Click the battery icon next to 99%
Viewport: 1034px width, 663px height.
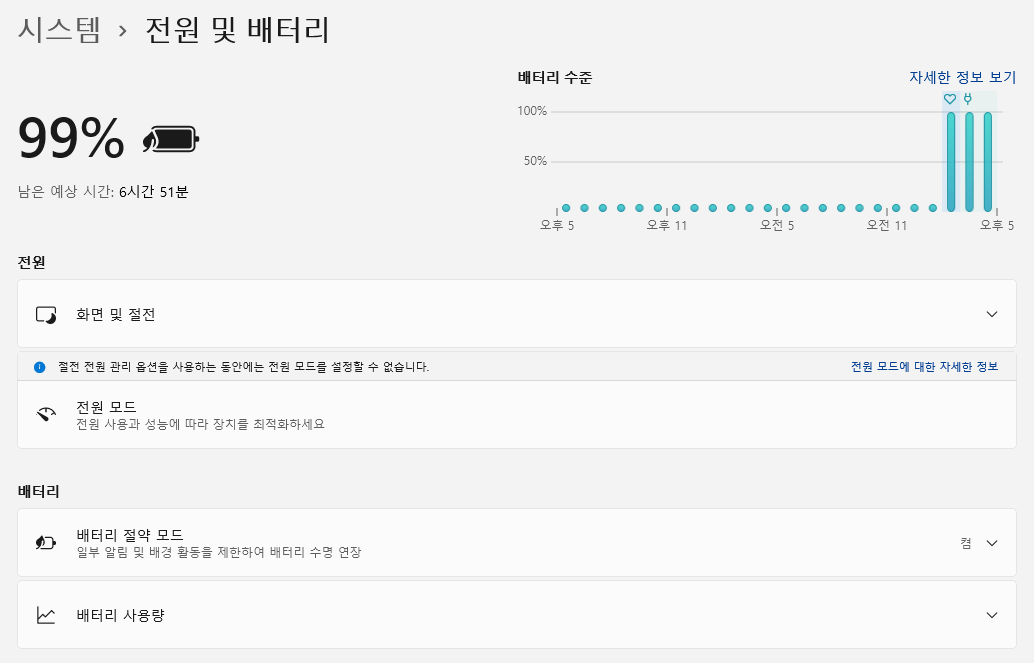[x=167, y=140]
